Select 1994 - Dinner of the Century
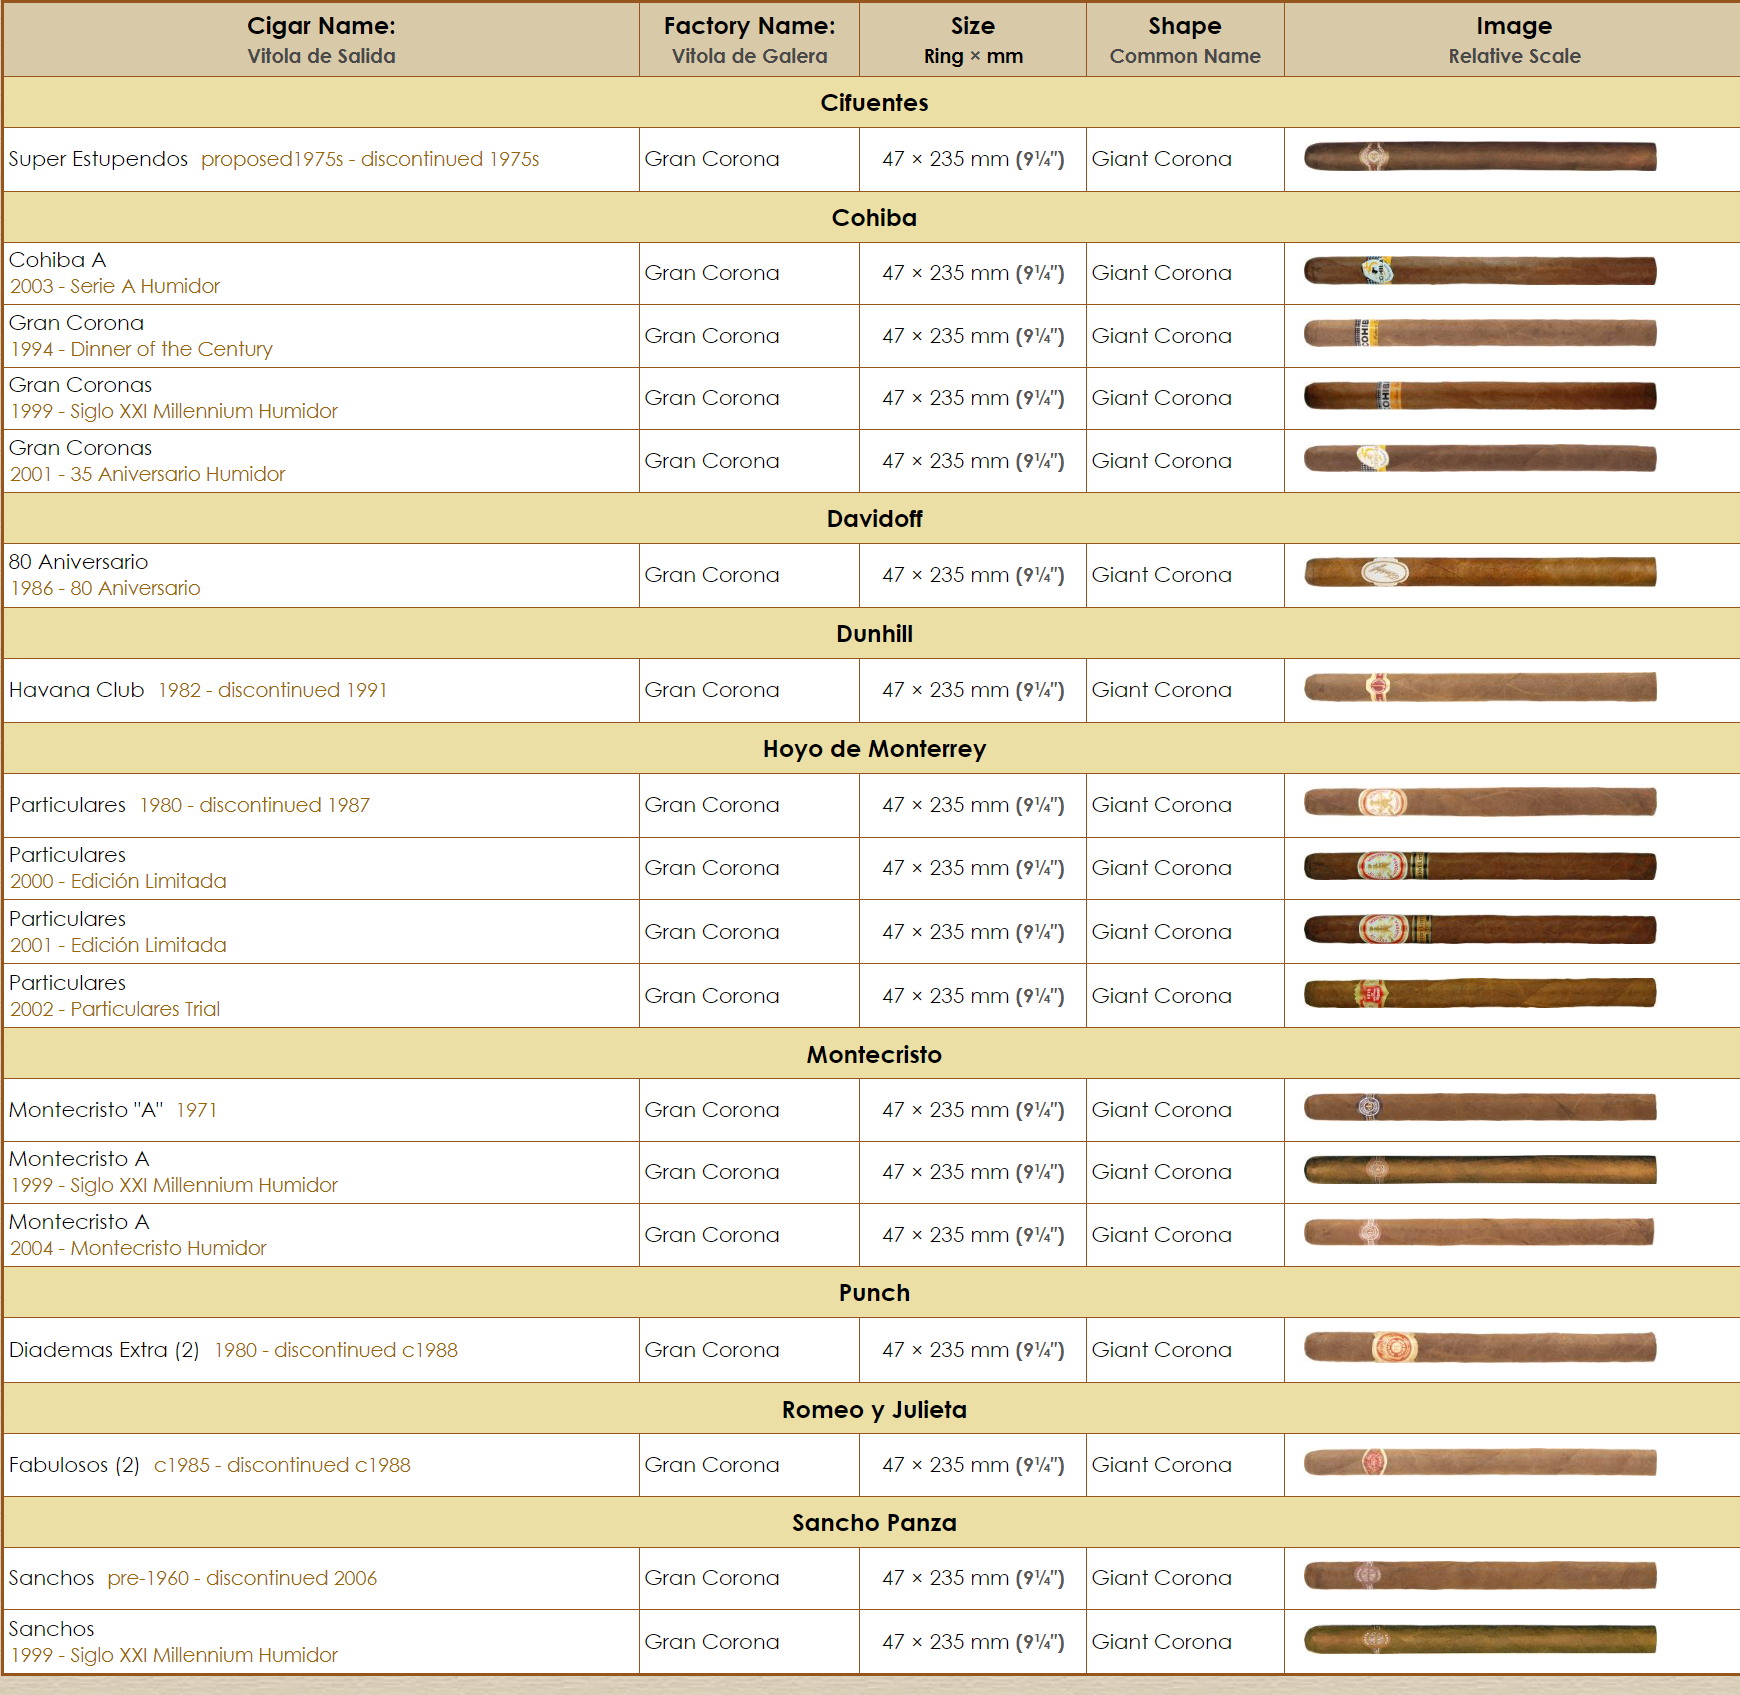This screenshot has height=1695, width=1740. [141, 349]
